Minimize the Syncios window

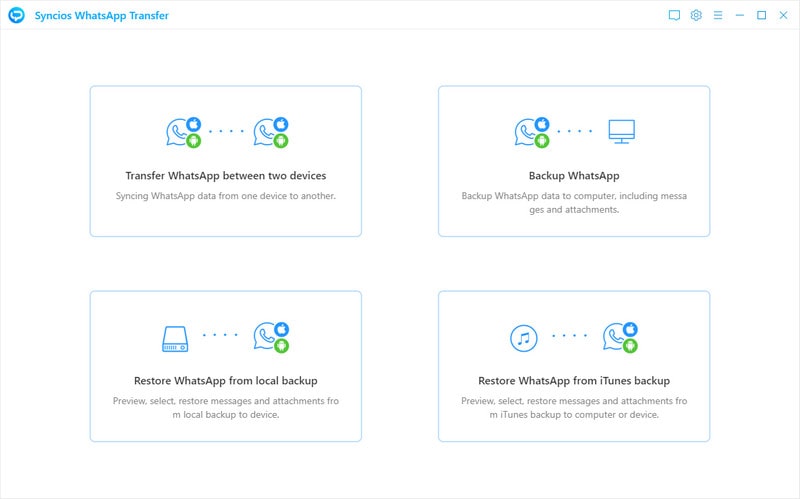739,15
